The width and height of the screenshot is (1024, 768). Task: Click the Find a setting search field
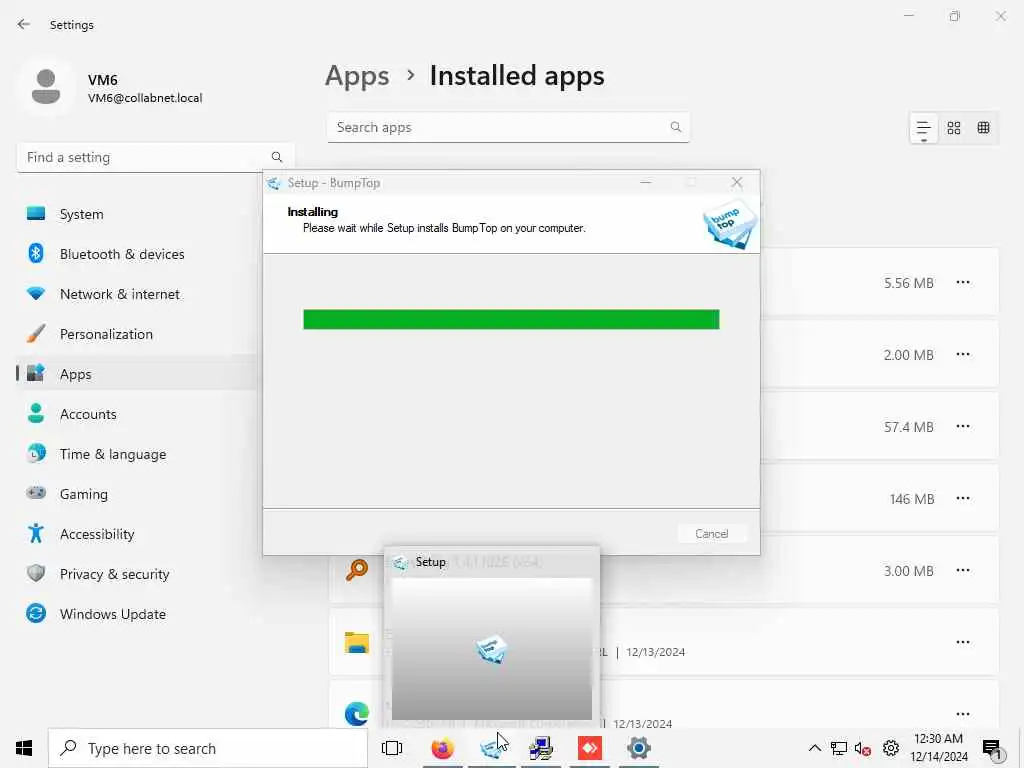point(155,157)
